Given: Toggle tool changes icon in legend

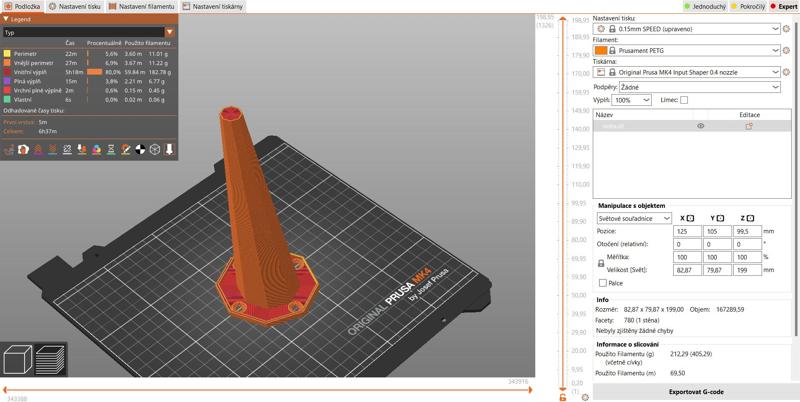Looking at the screenshot, I should point(82,149).
